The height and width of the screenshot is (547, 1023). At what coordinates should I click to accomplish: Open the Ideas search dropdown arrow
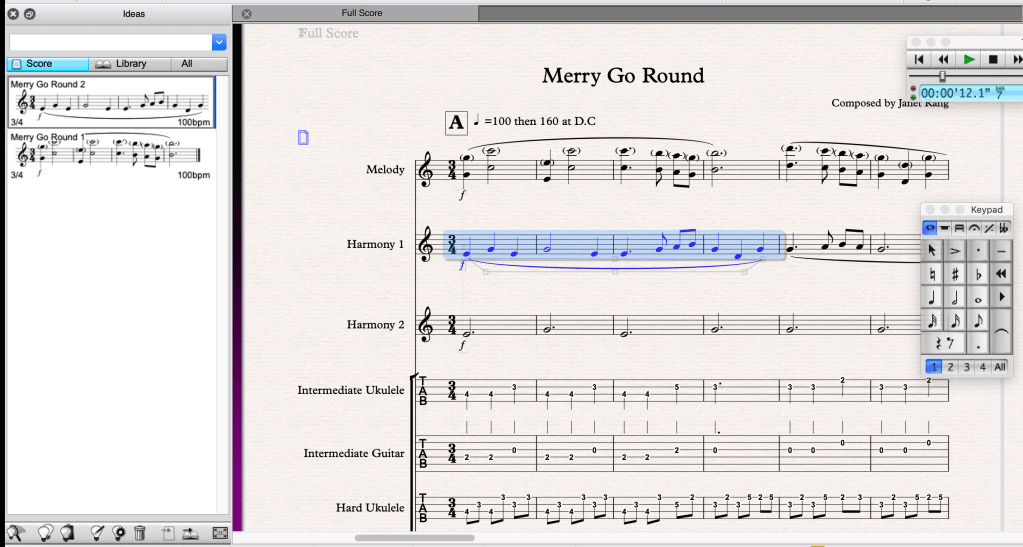(219, 42)
